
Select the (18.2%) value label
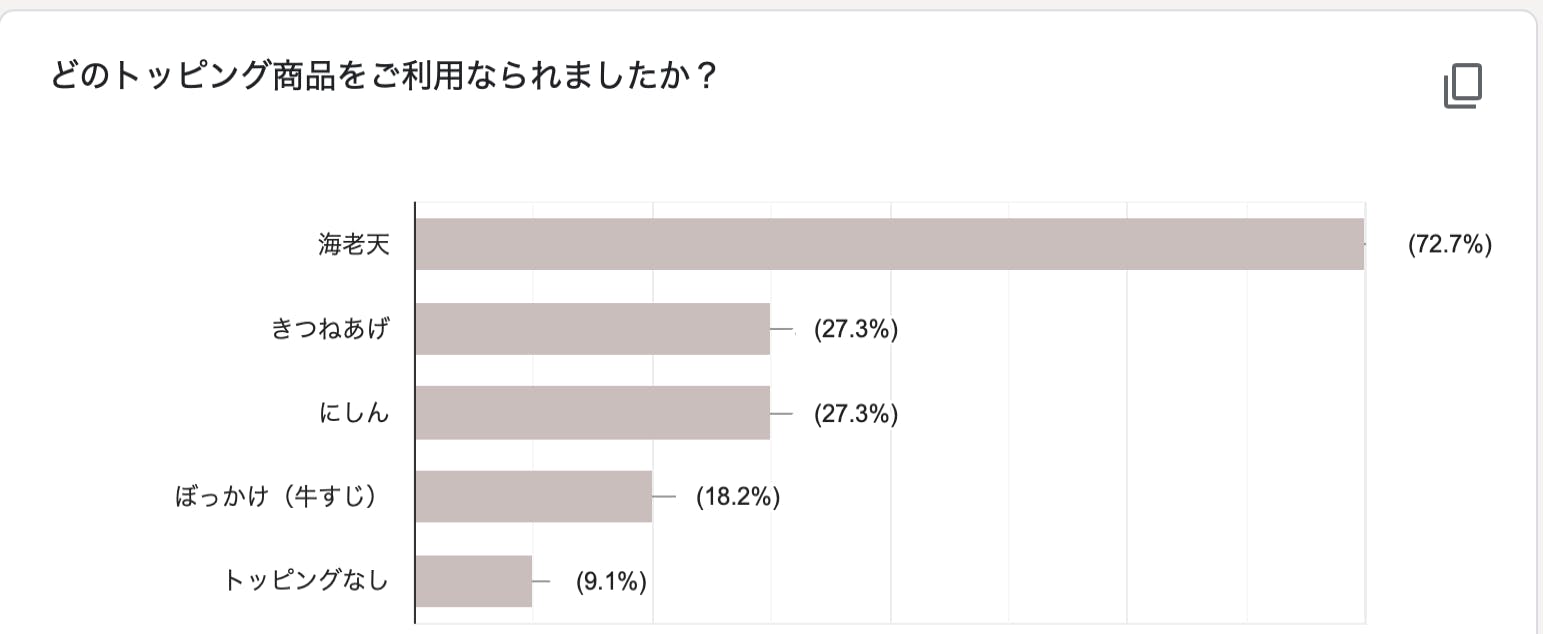(x=738, y=497)
